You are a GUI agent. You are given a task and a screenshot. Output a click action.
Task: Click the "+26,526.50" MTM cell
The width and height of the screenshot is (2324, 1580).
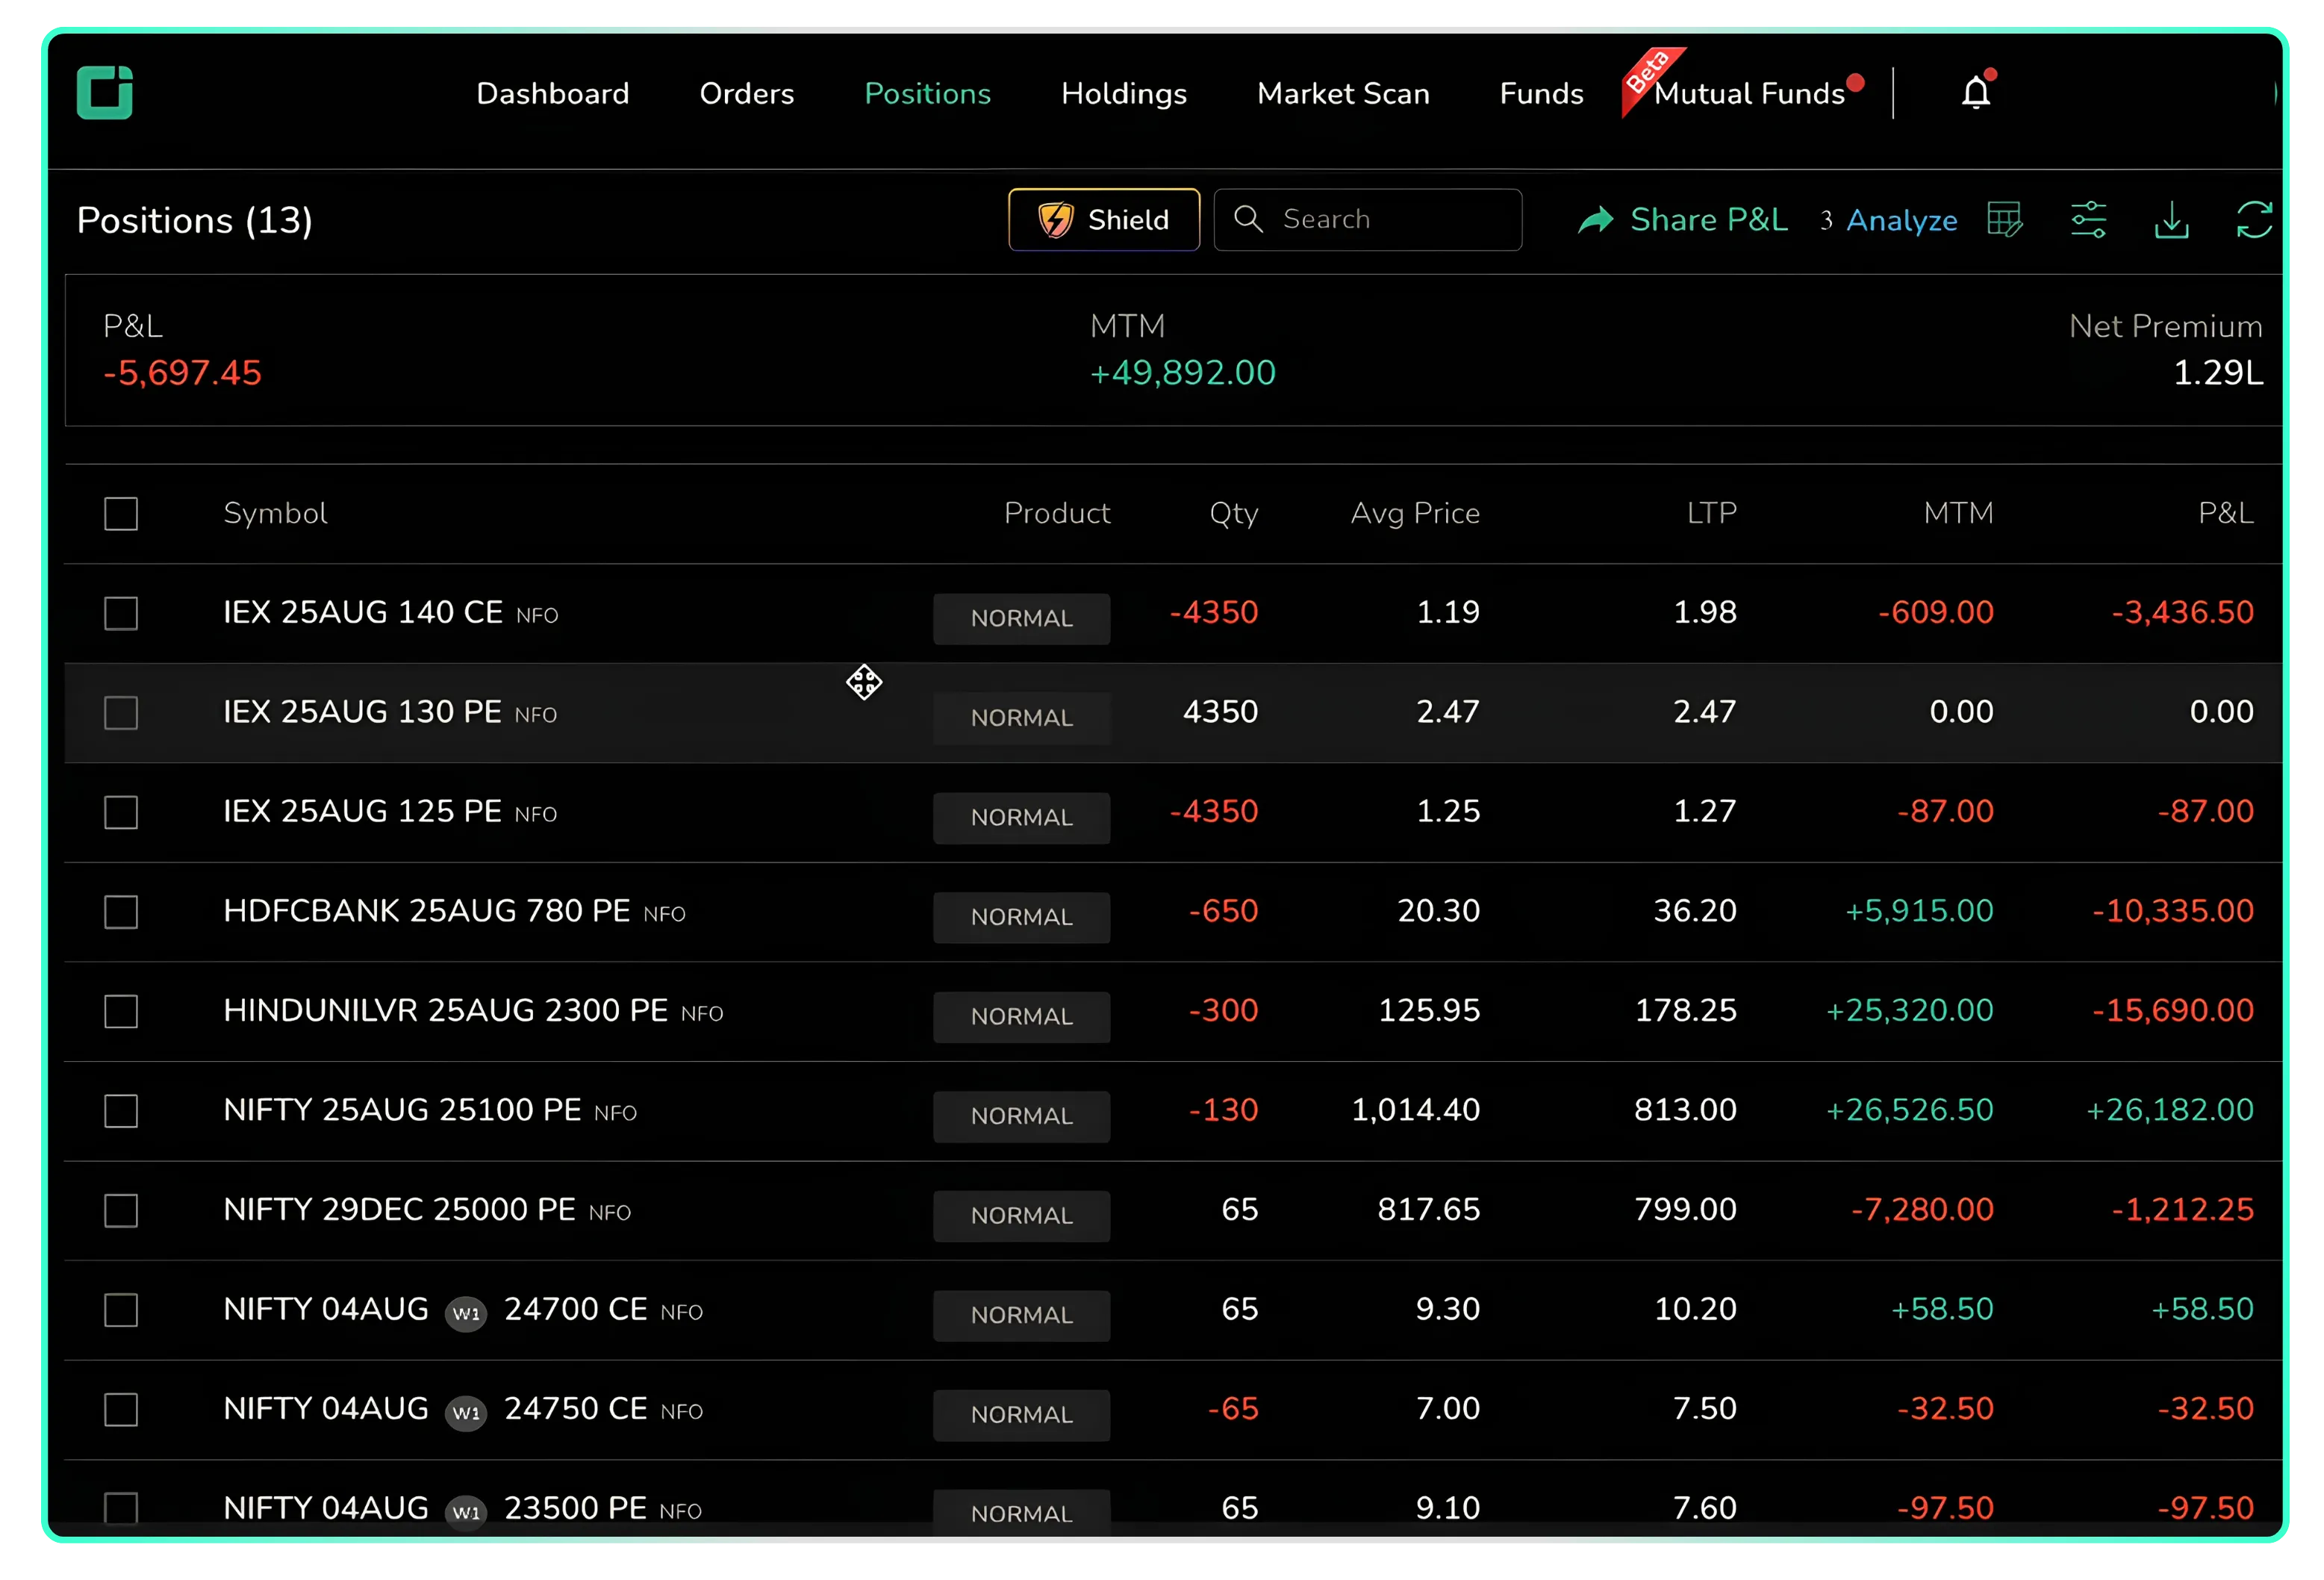pyautogui.click(x=1910, y=1109)
